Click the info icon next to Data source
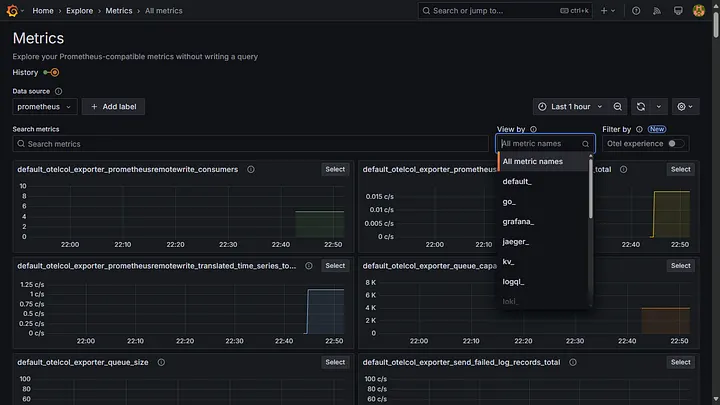This screenshot has width=720, height=405. coord(58,91)
